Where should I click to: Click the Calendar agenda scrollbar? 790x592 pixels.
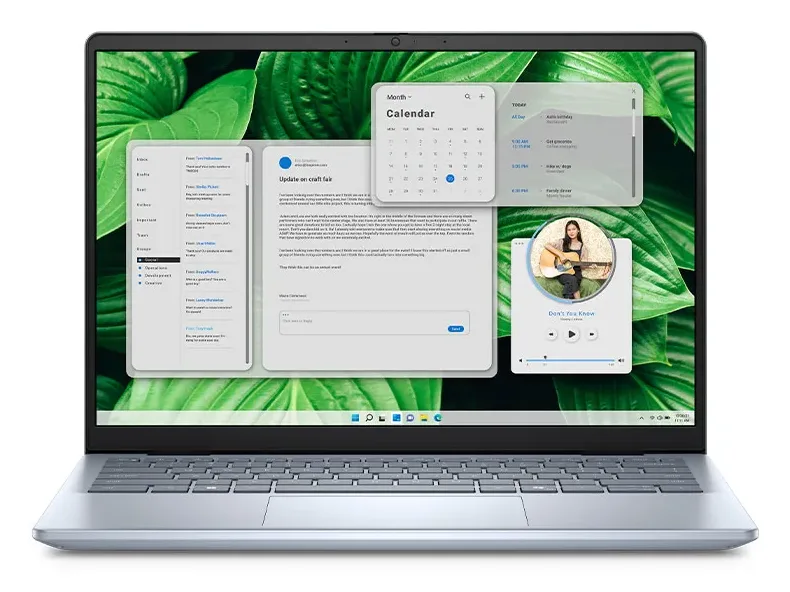633,147
